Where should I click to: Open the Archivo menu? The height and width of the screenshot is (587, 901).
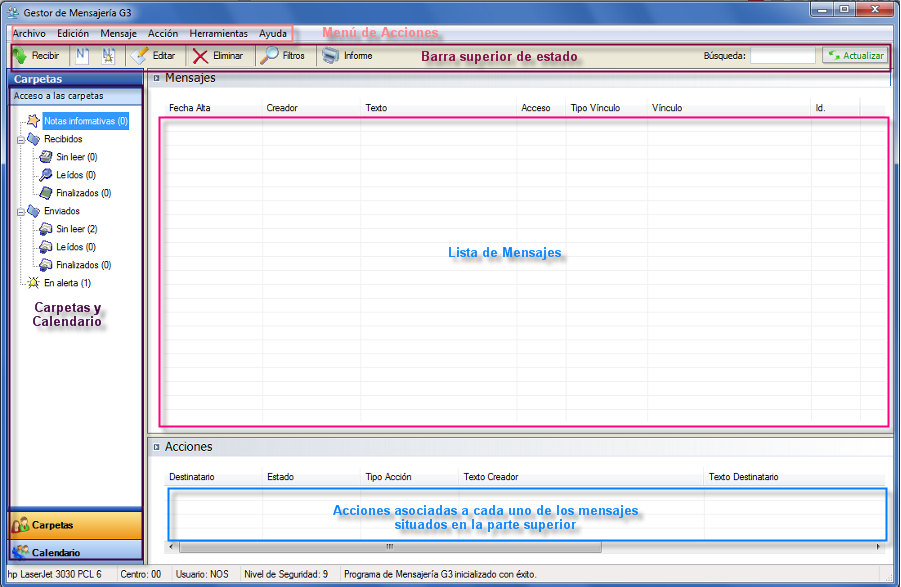[29, 33]
